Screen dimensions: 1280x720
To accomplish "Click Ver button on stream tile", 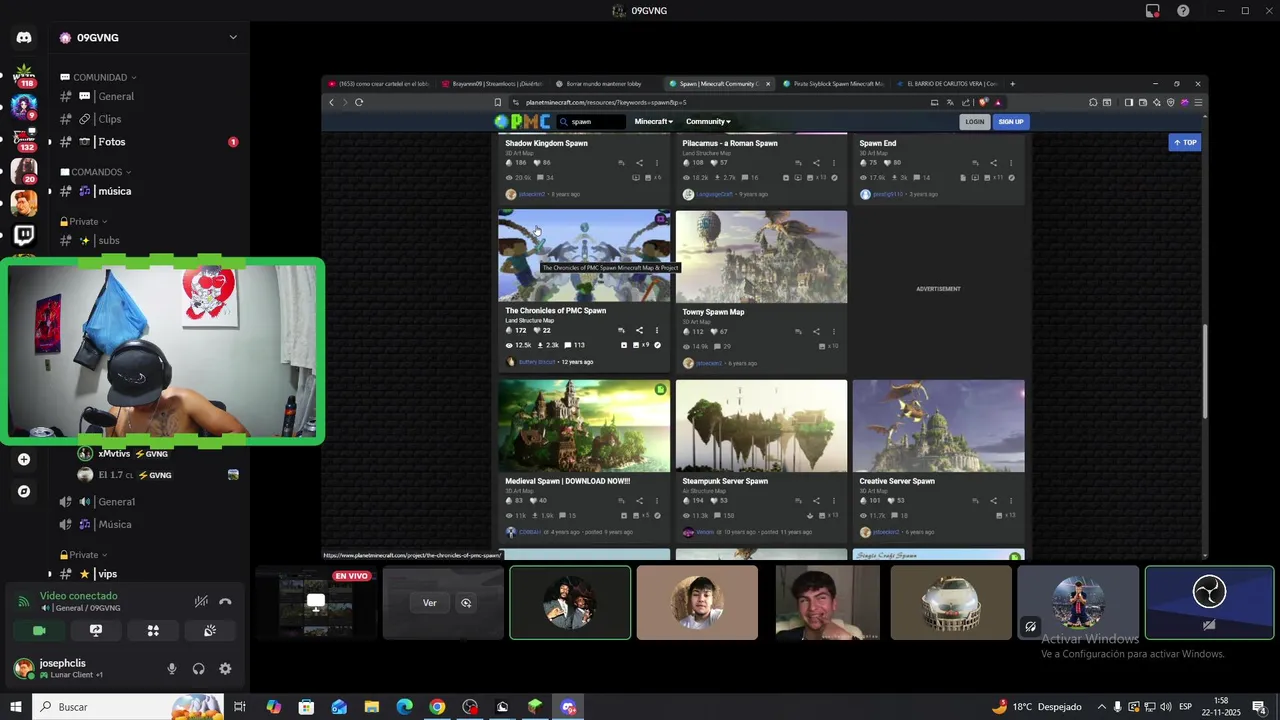I will coord(429,603).
